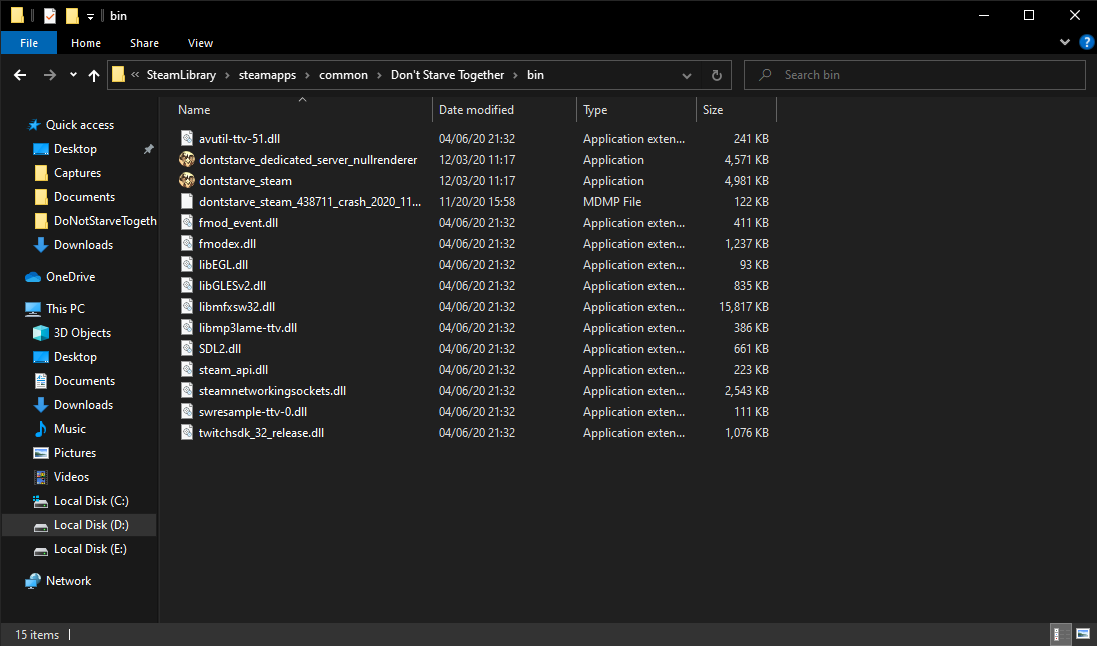
Task: Sort files by the Date modified column
Action: [x=476, y=110]
